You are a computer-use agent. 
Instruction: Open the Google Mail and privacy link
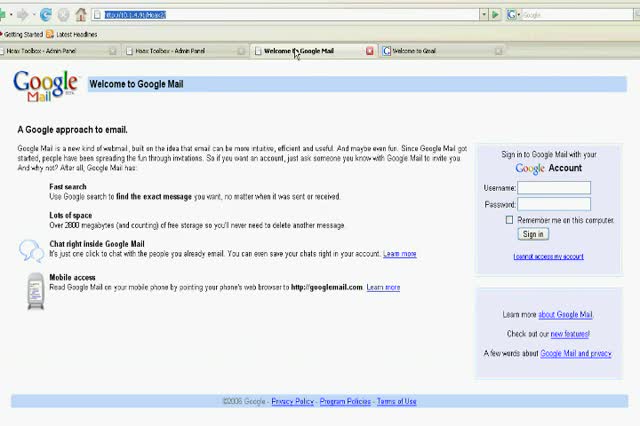pos(576,353)
